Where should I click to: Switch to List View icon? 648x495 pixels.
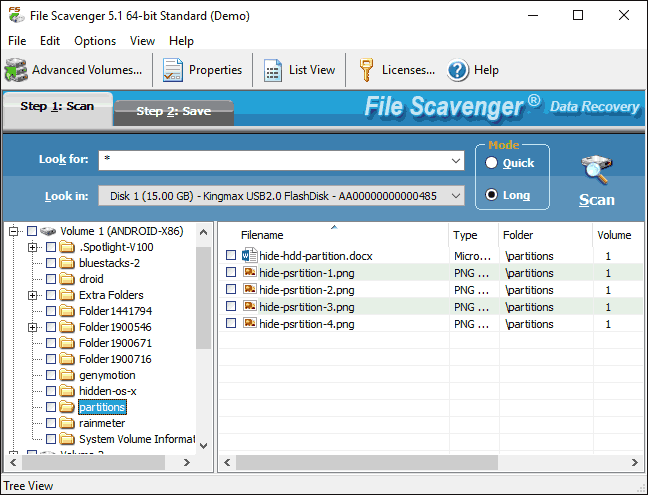click(273, 70)
